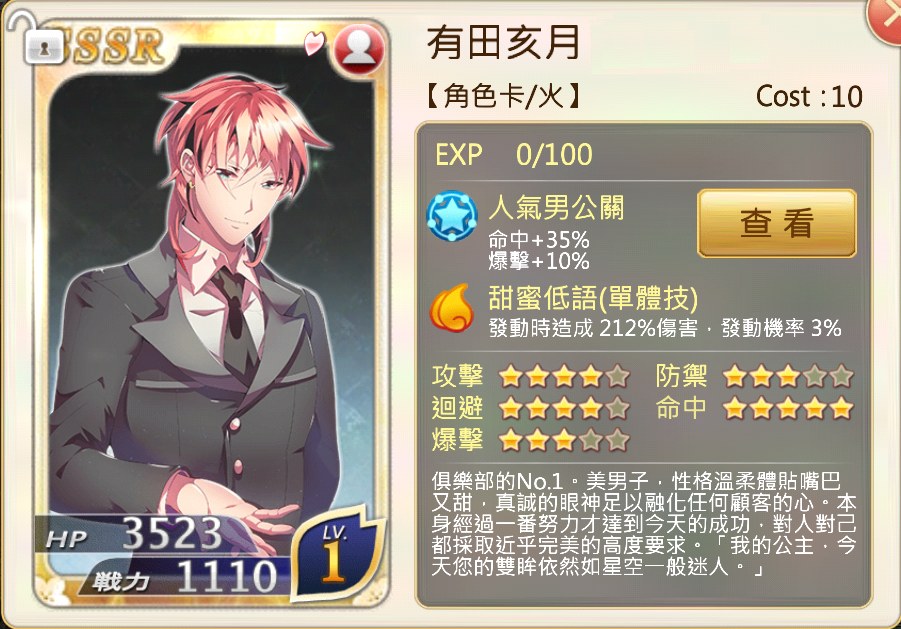Click the Cost : 10 label

pos(810,96)
